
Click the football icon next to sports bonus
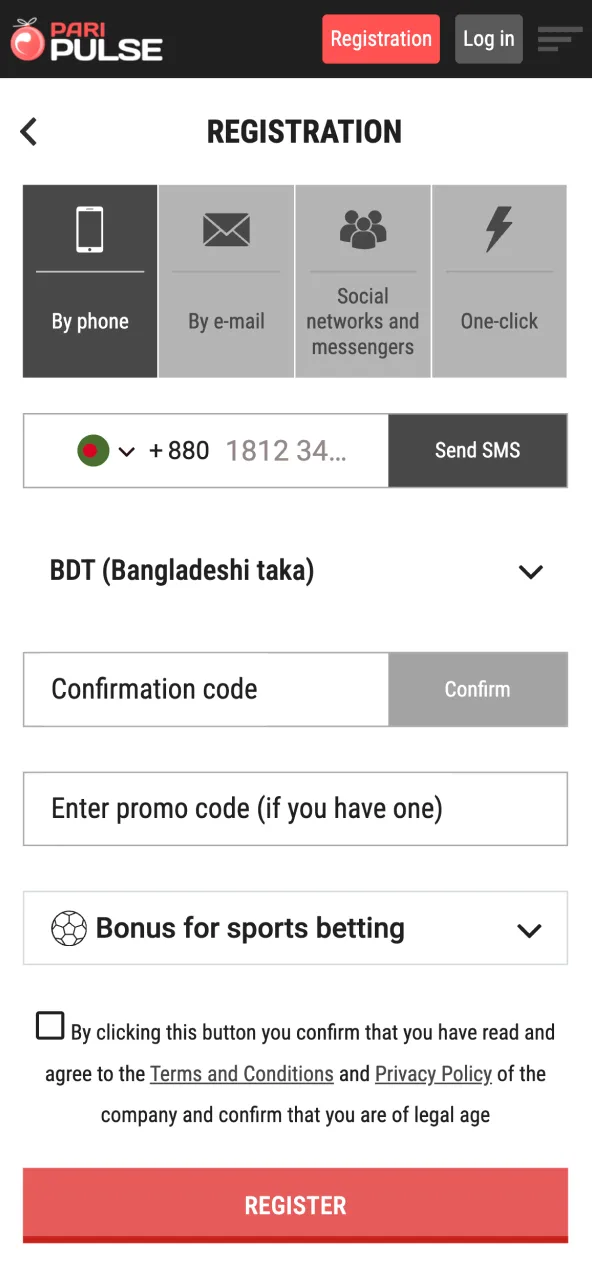[x=69, y=928]
